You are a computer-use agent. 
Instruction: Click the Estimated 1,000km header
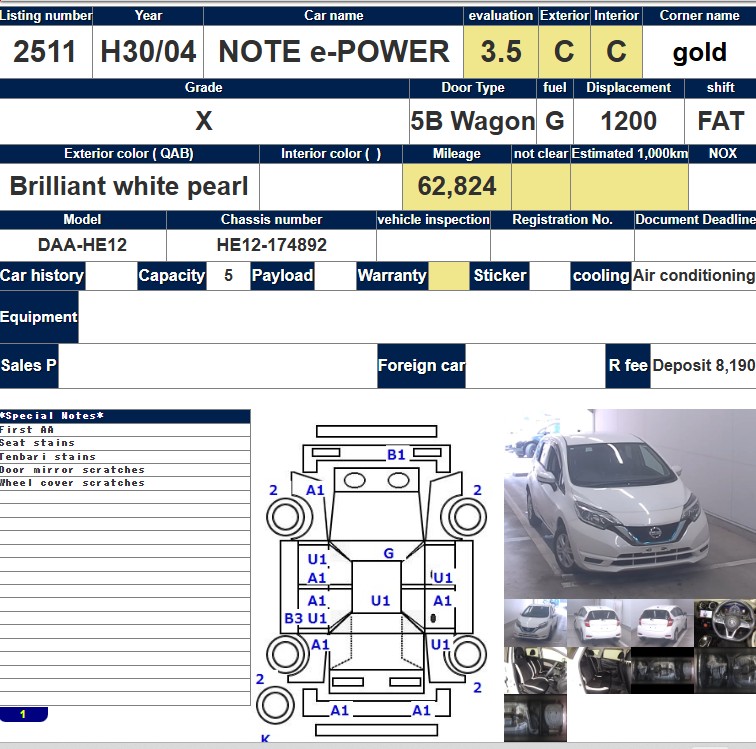click(x=630, y=154)
